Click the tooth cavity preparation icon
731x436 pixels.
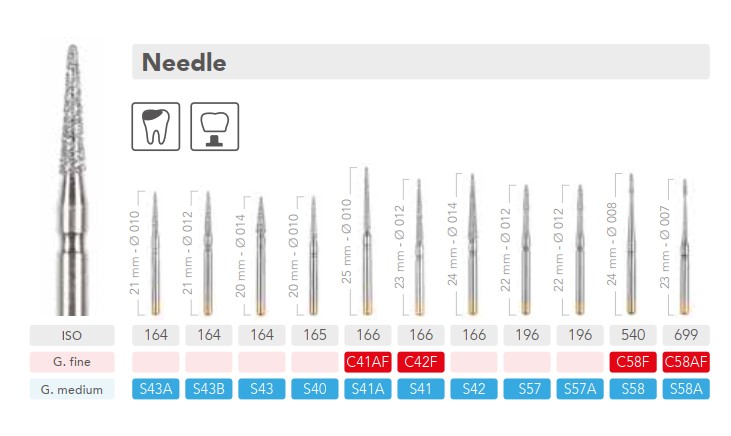[x=156, y=126]
